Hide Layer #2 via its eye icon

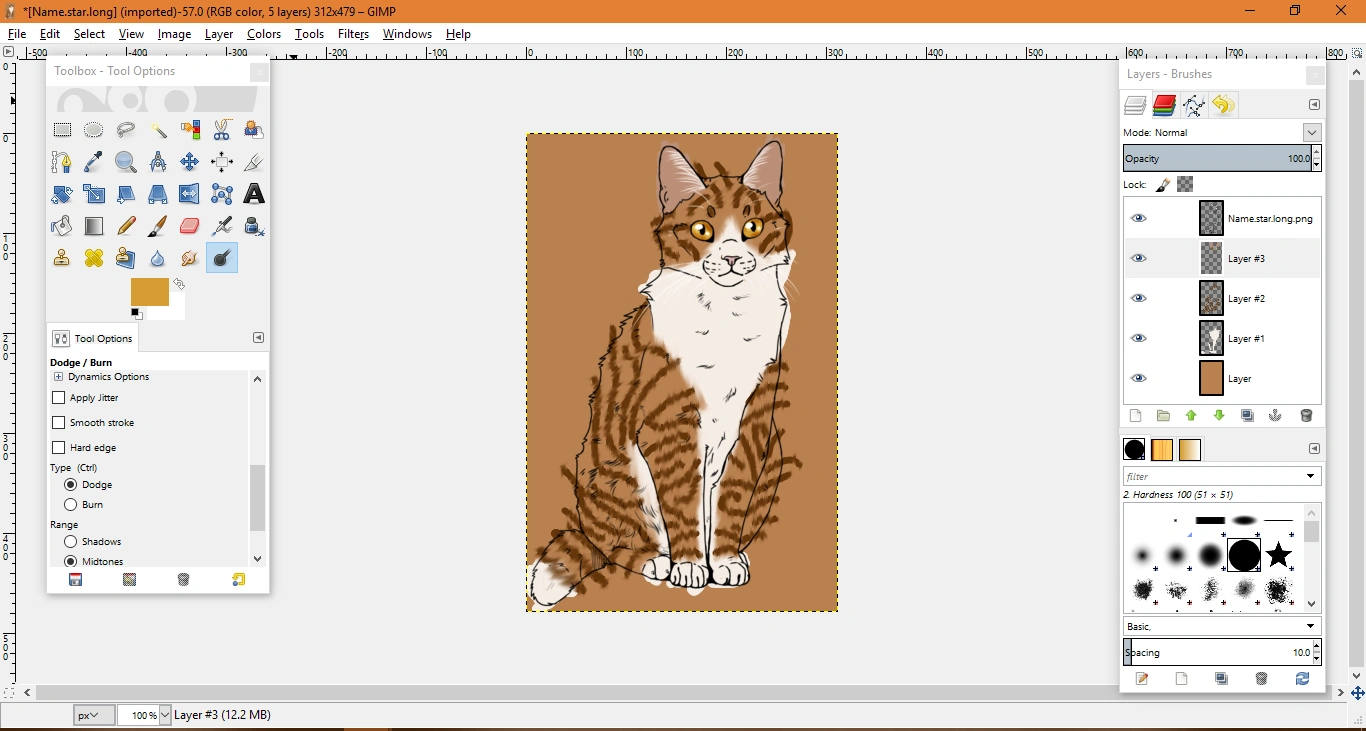(1139, 298)
